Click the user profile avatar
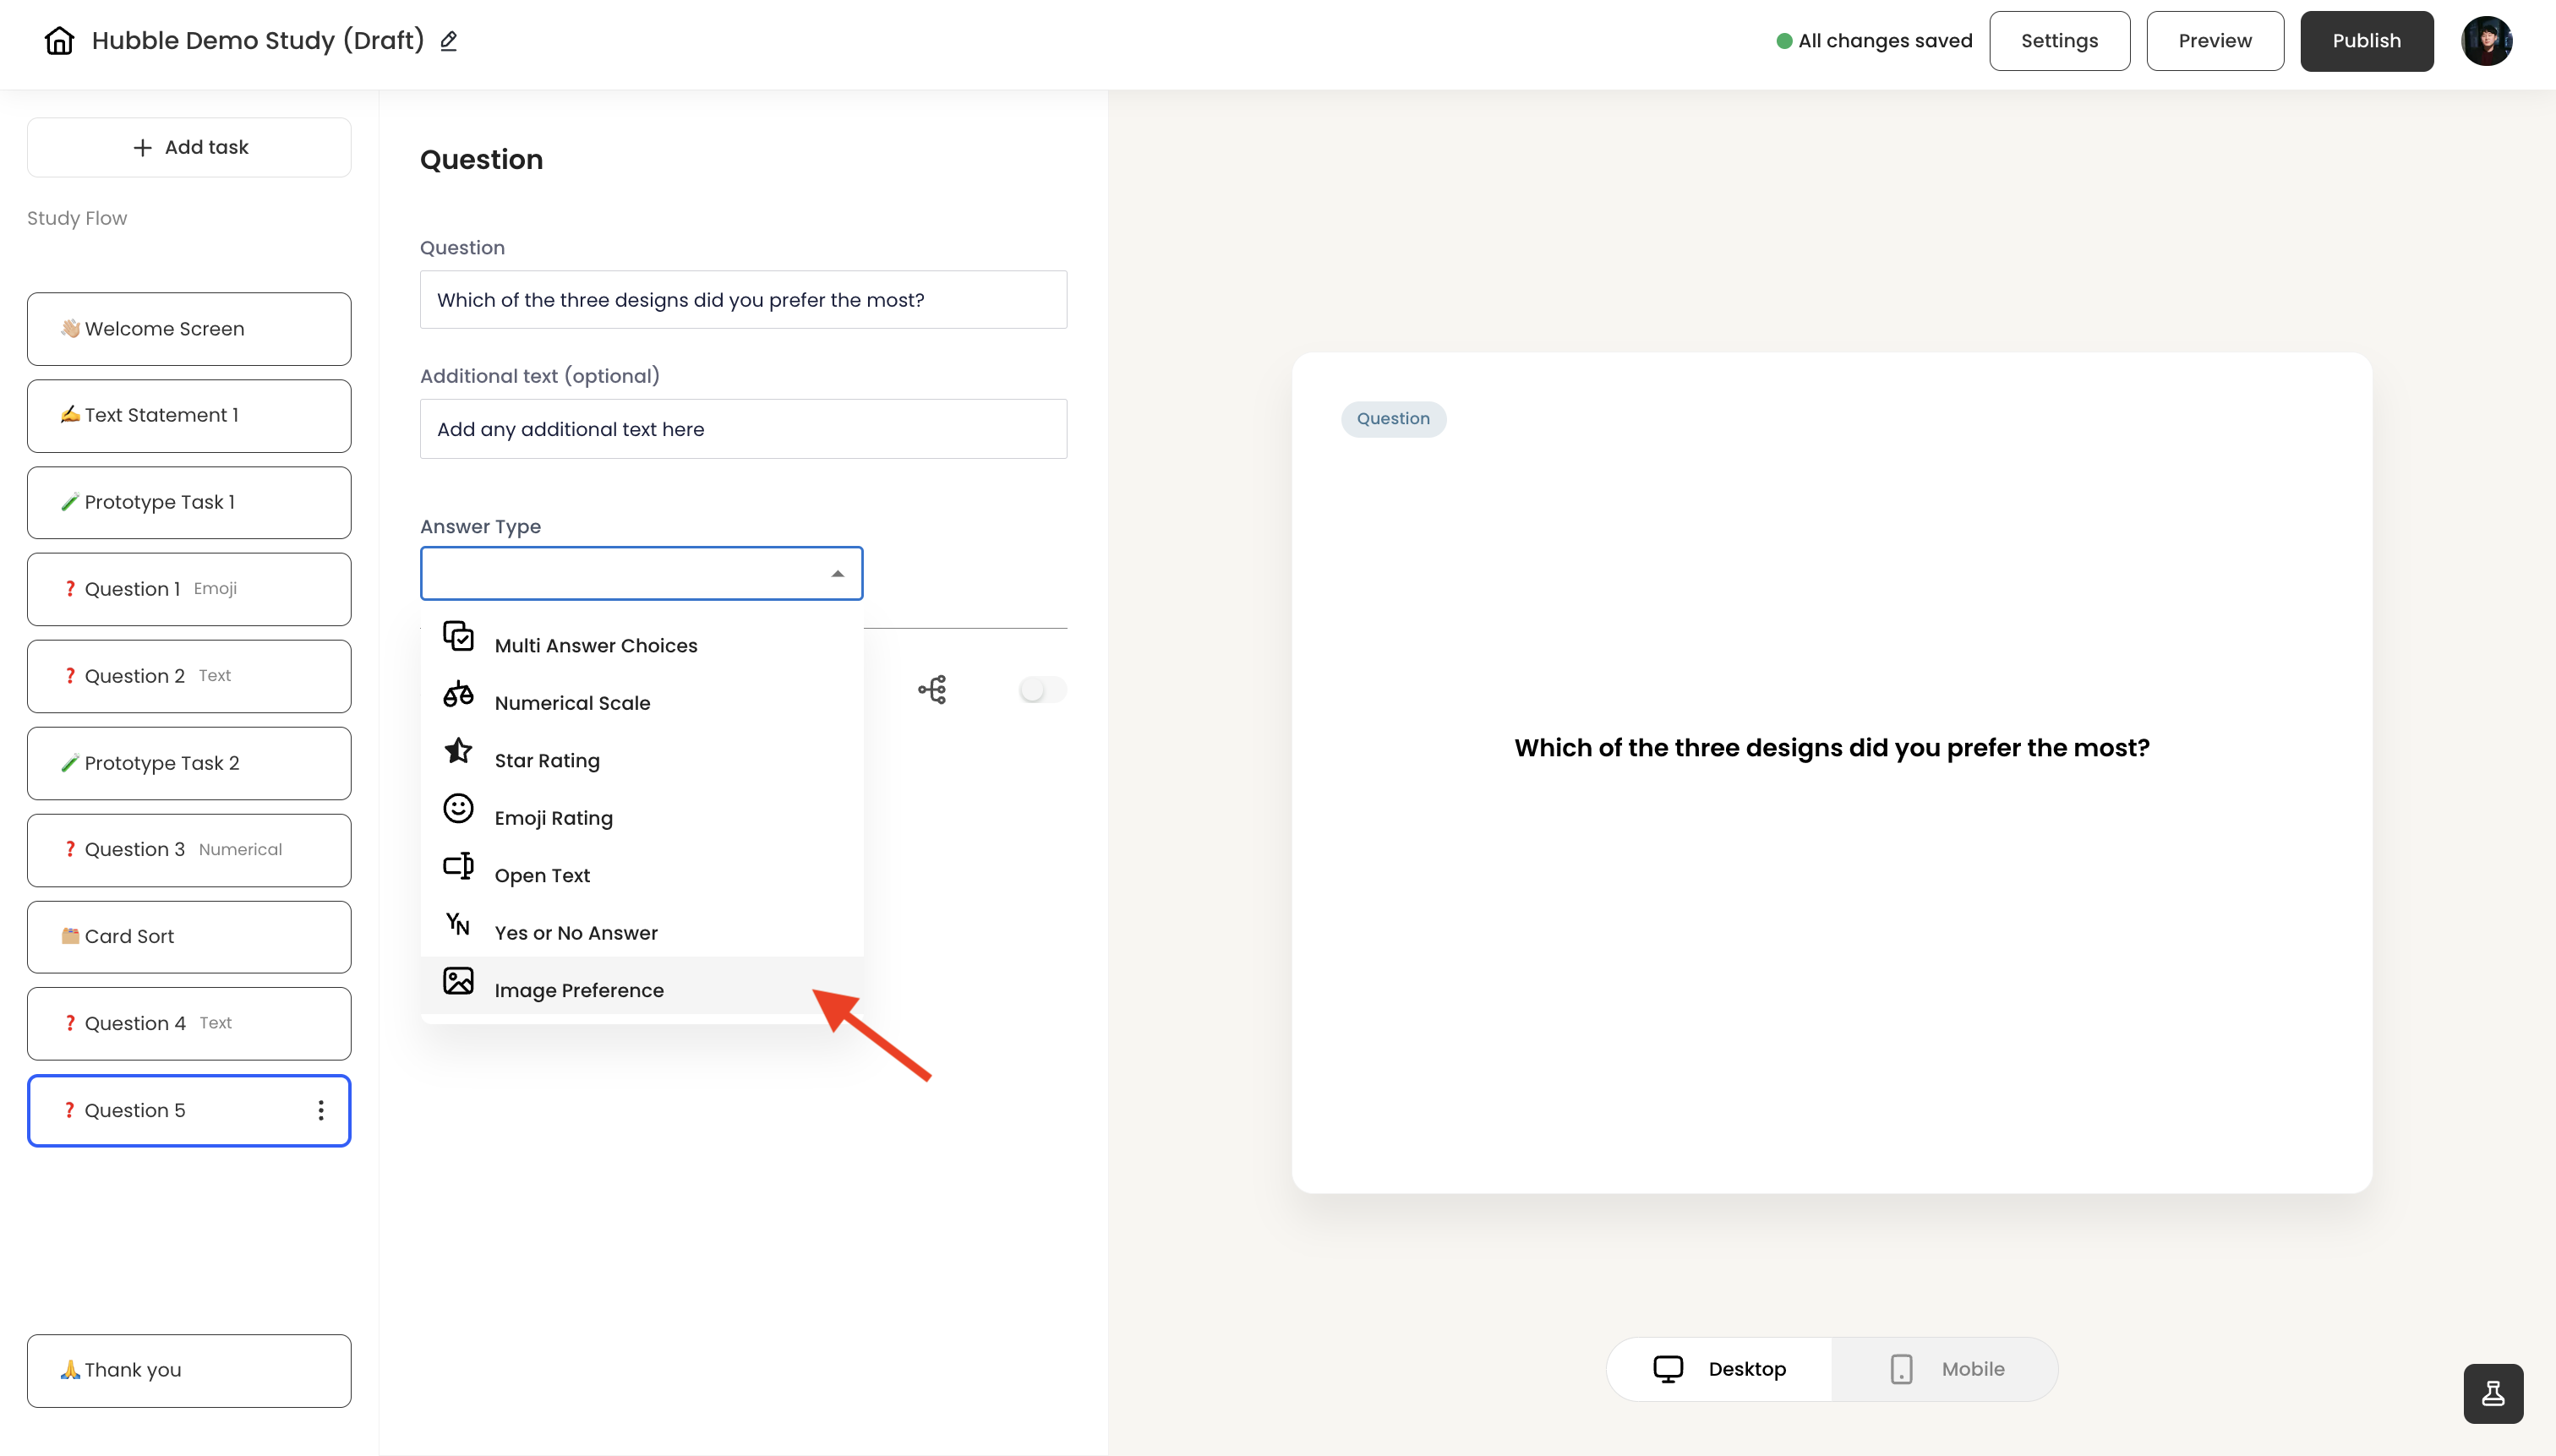Image resolution: width=2556 pixels, height=1456 pixels. pyautogui.click(x=2486, y=41)
